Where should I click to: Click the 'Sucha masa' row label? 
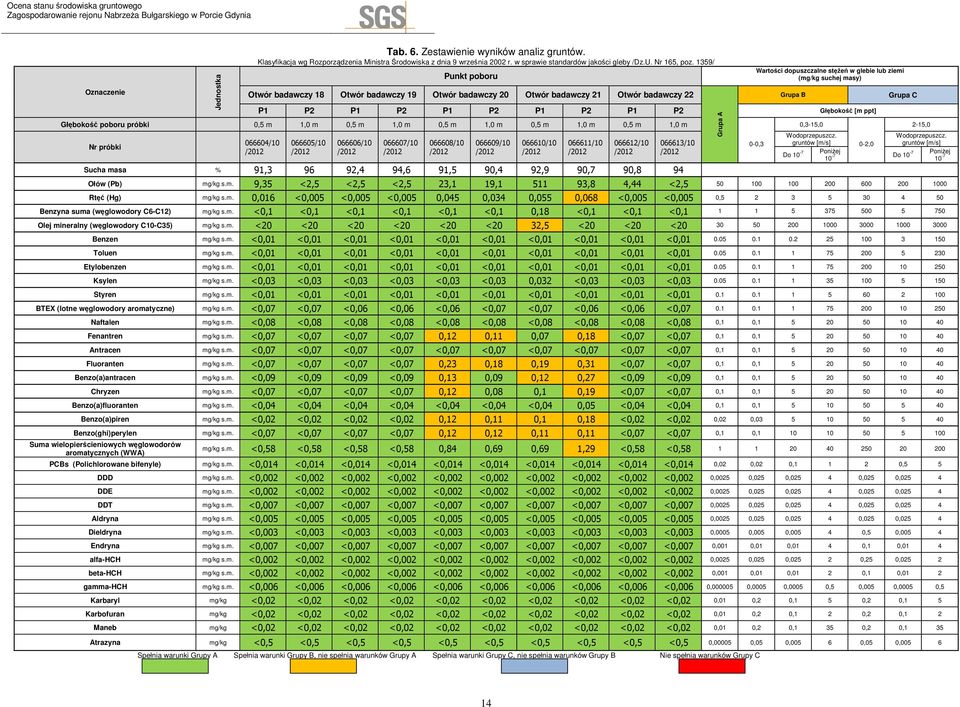tap(105, 170)
